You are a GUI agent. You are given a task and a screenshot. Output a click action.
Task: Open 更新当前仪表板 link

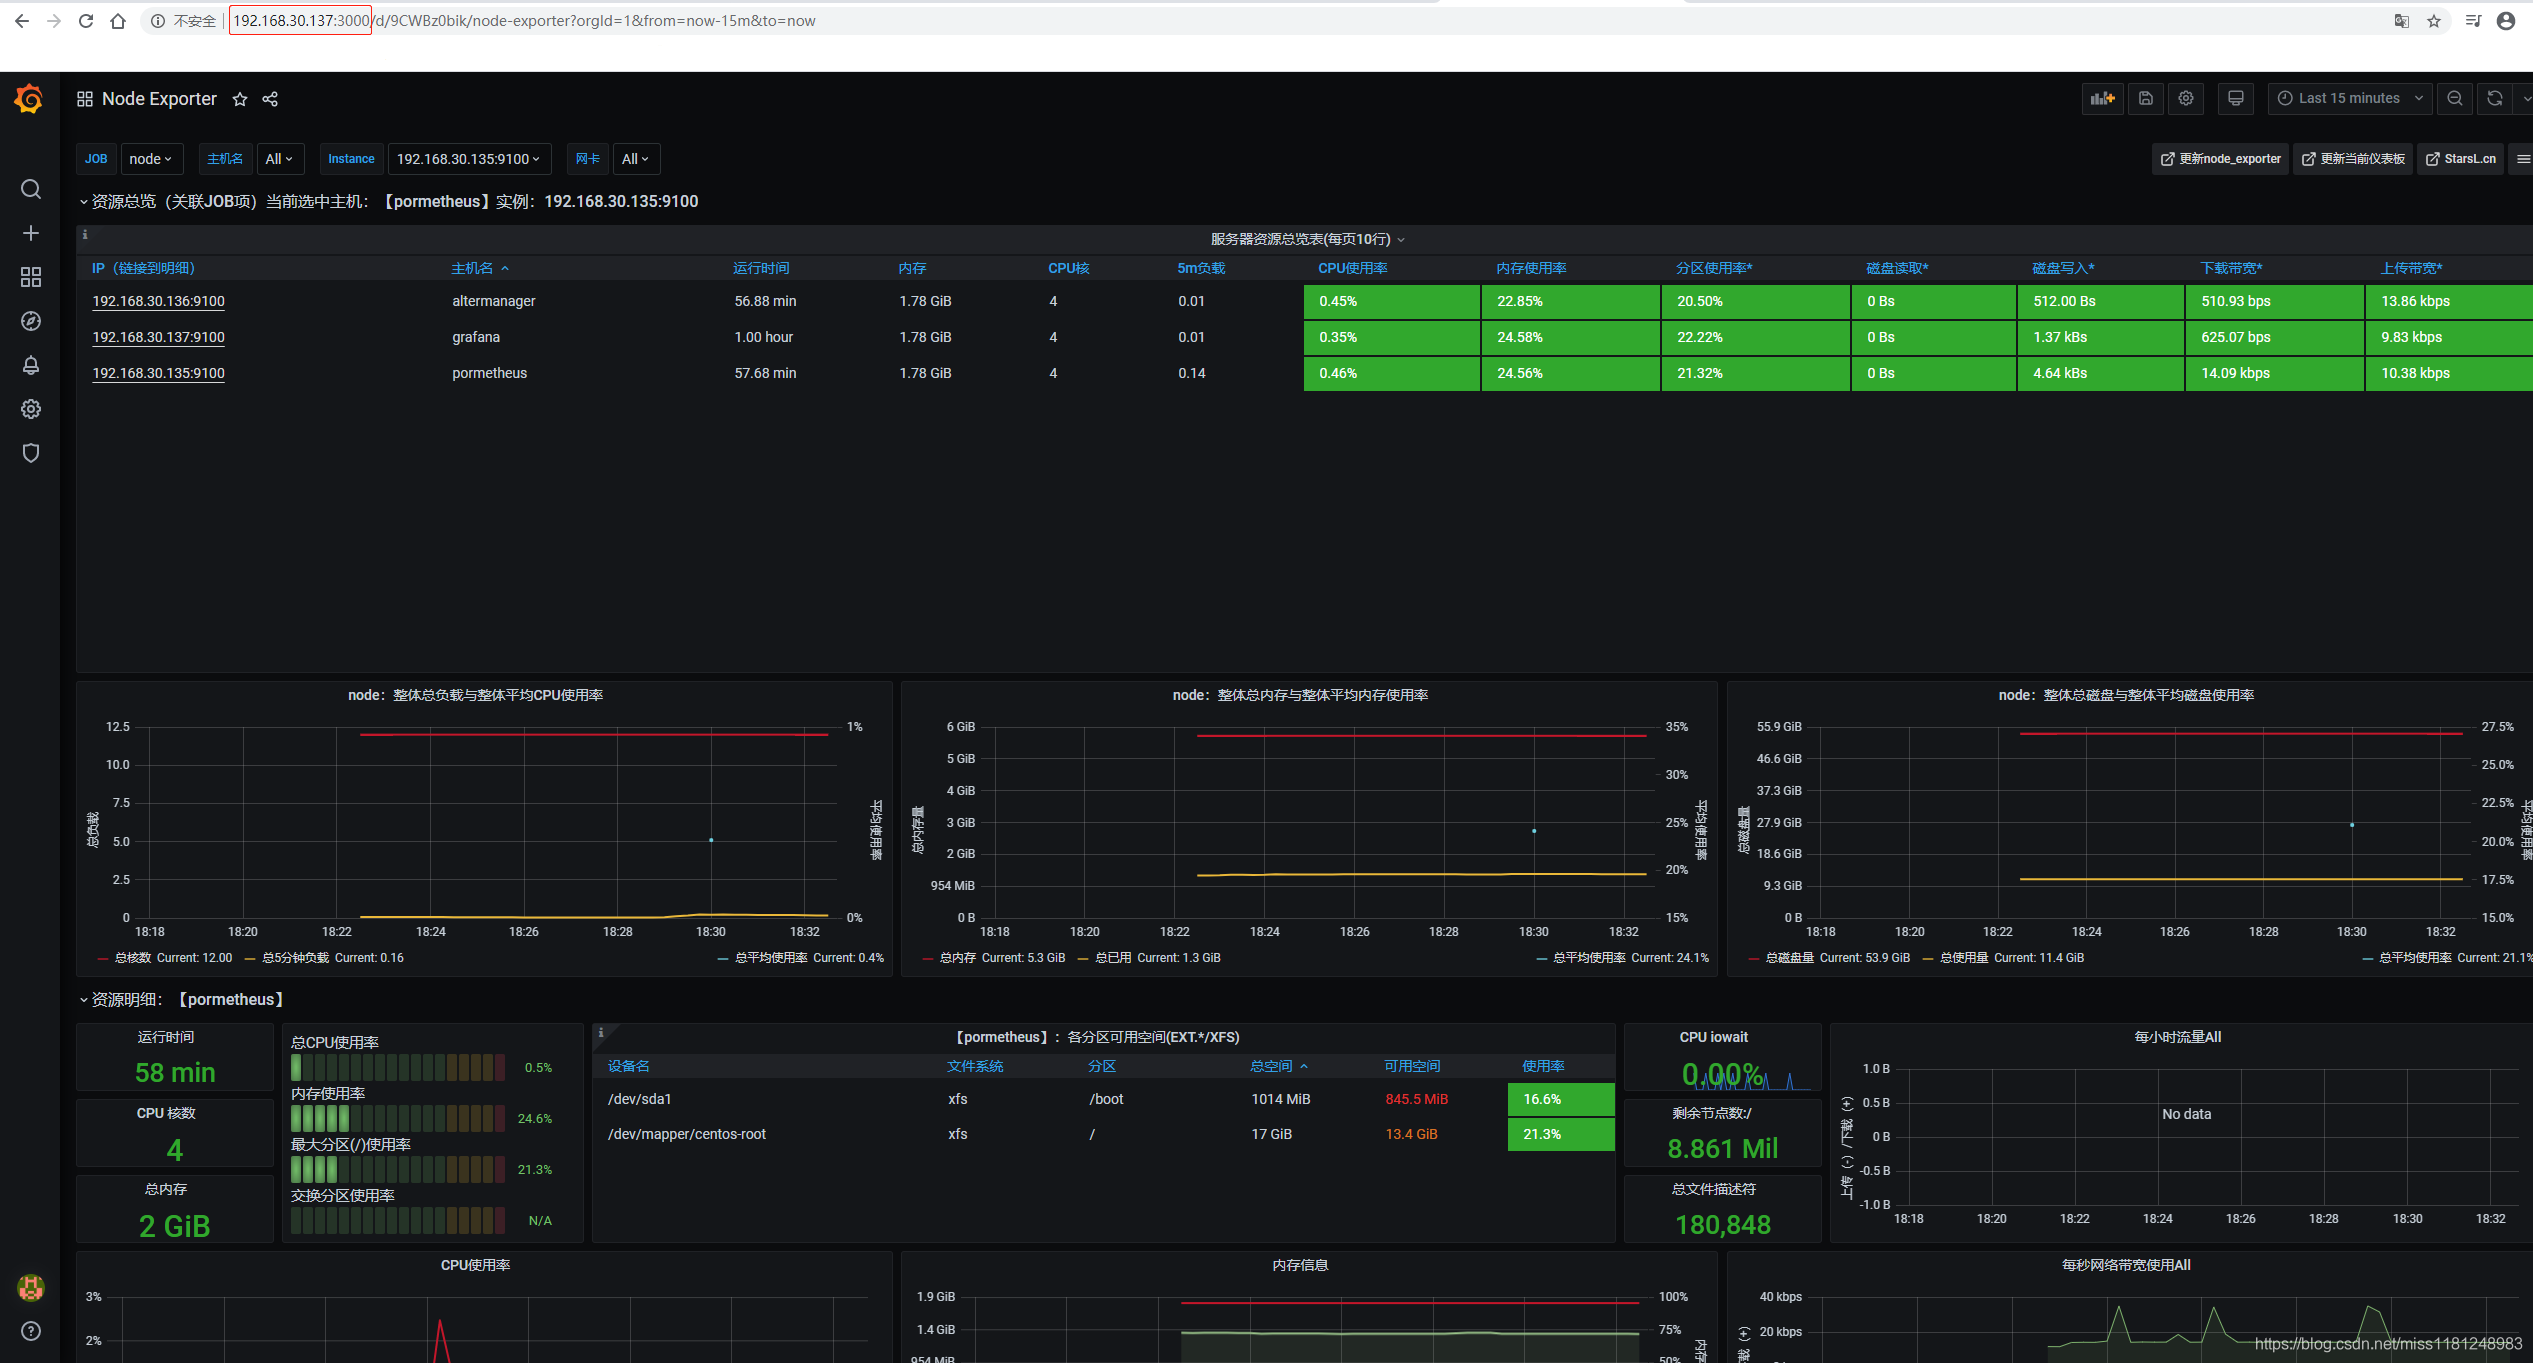pos(2353,159)
